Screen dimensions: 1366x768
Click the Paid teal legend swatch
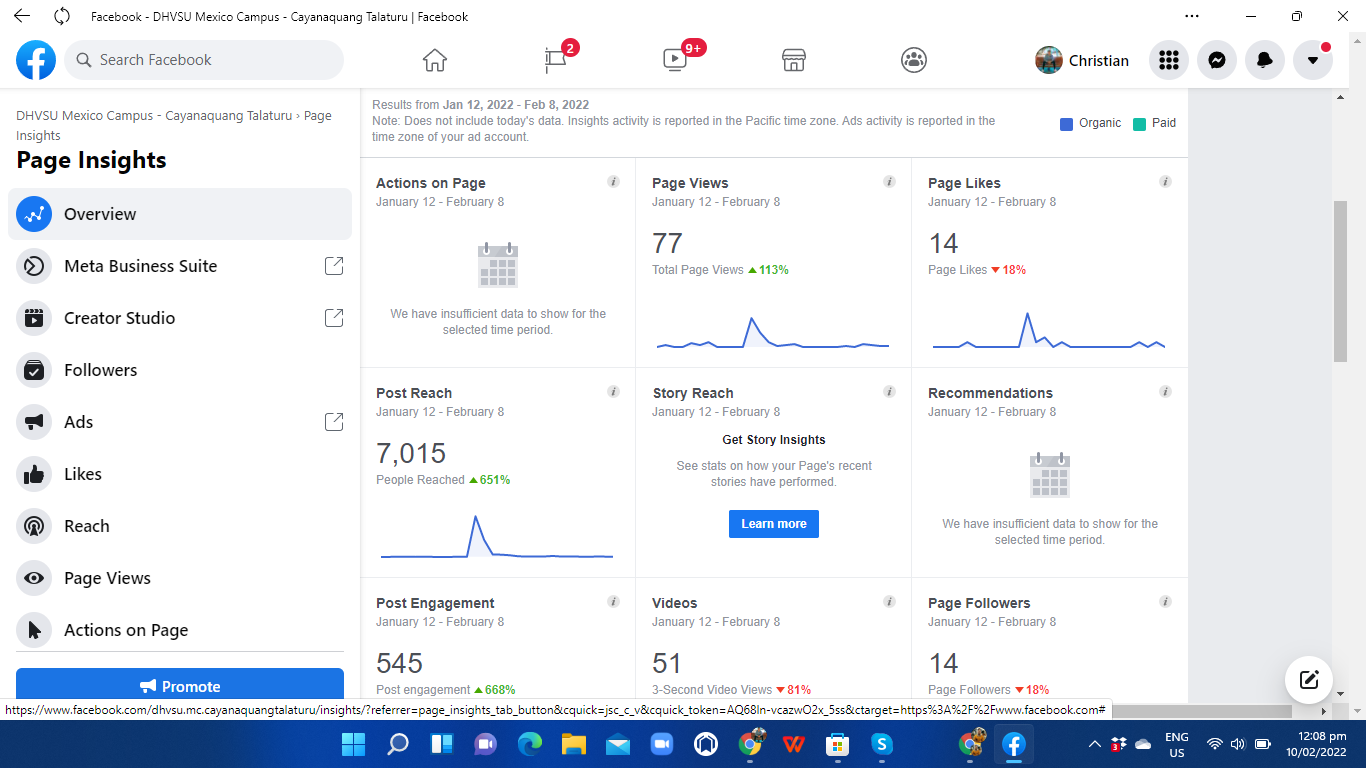pos(1139,124)
